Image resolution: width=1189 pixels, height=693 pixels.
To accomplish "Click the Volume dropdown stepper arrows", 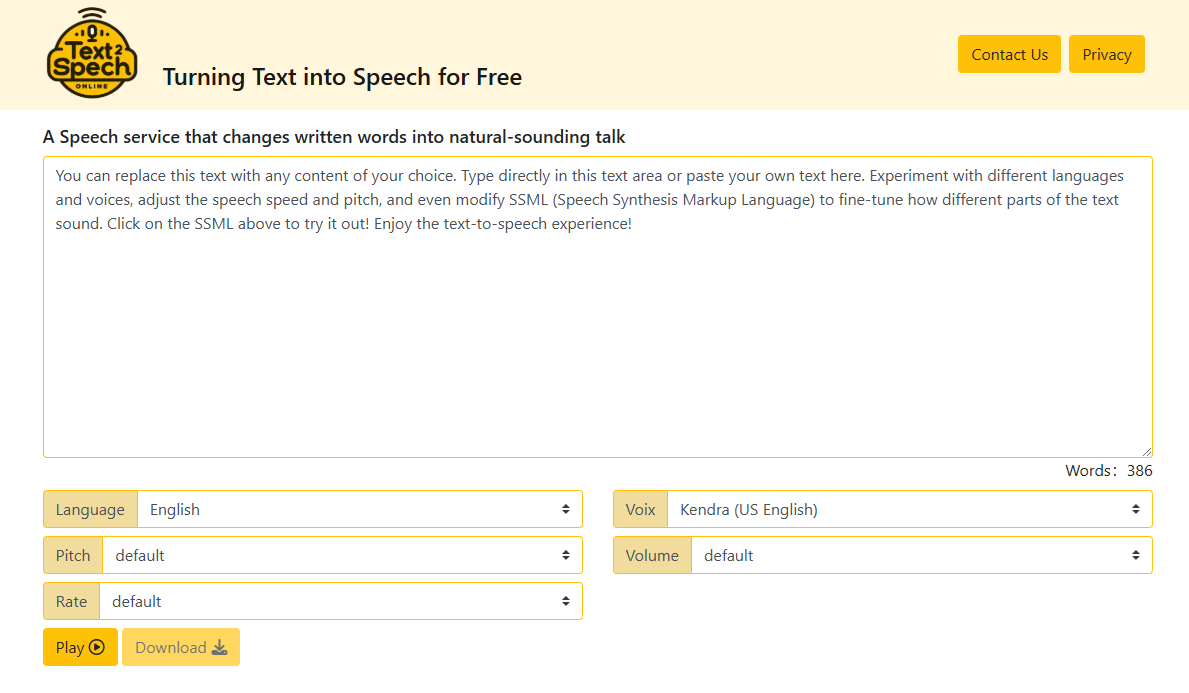I will (1136, 555).
